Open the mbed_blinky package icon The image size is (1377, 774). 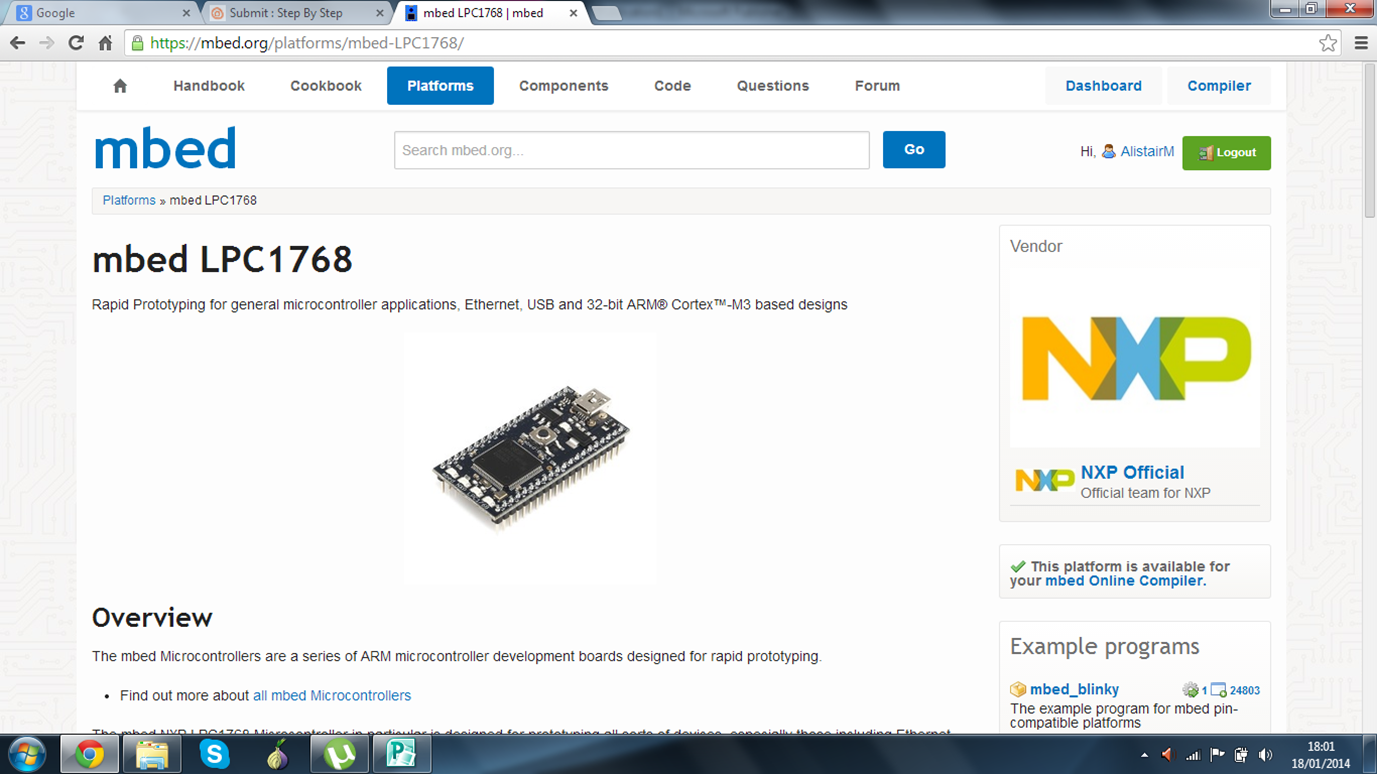[1017, 689]
